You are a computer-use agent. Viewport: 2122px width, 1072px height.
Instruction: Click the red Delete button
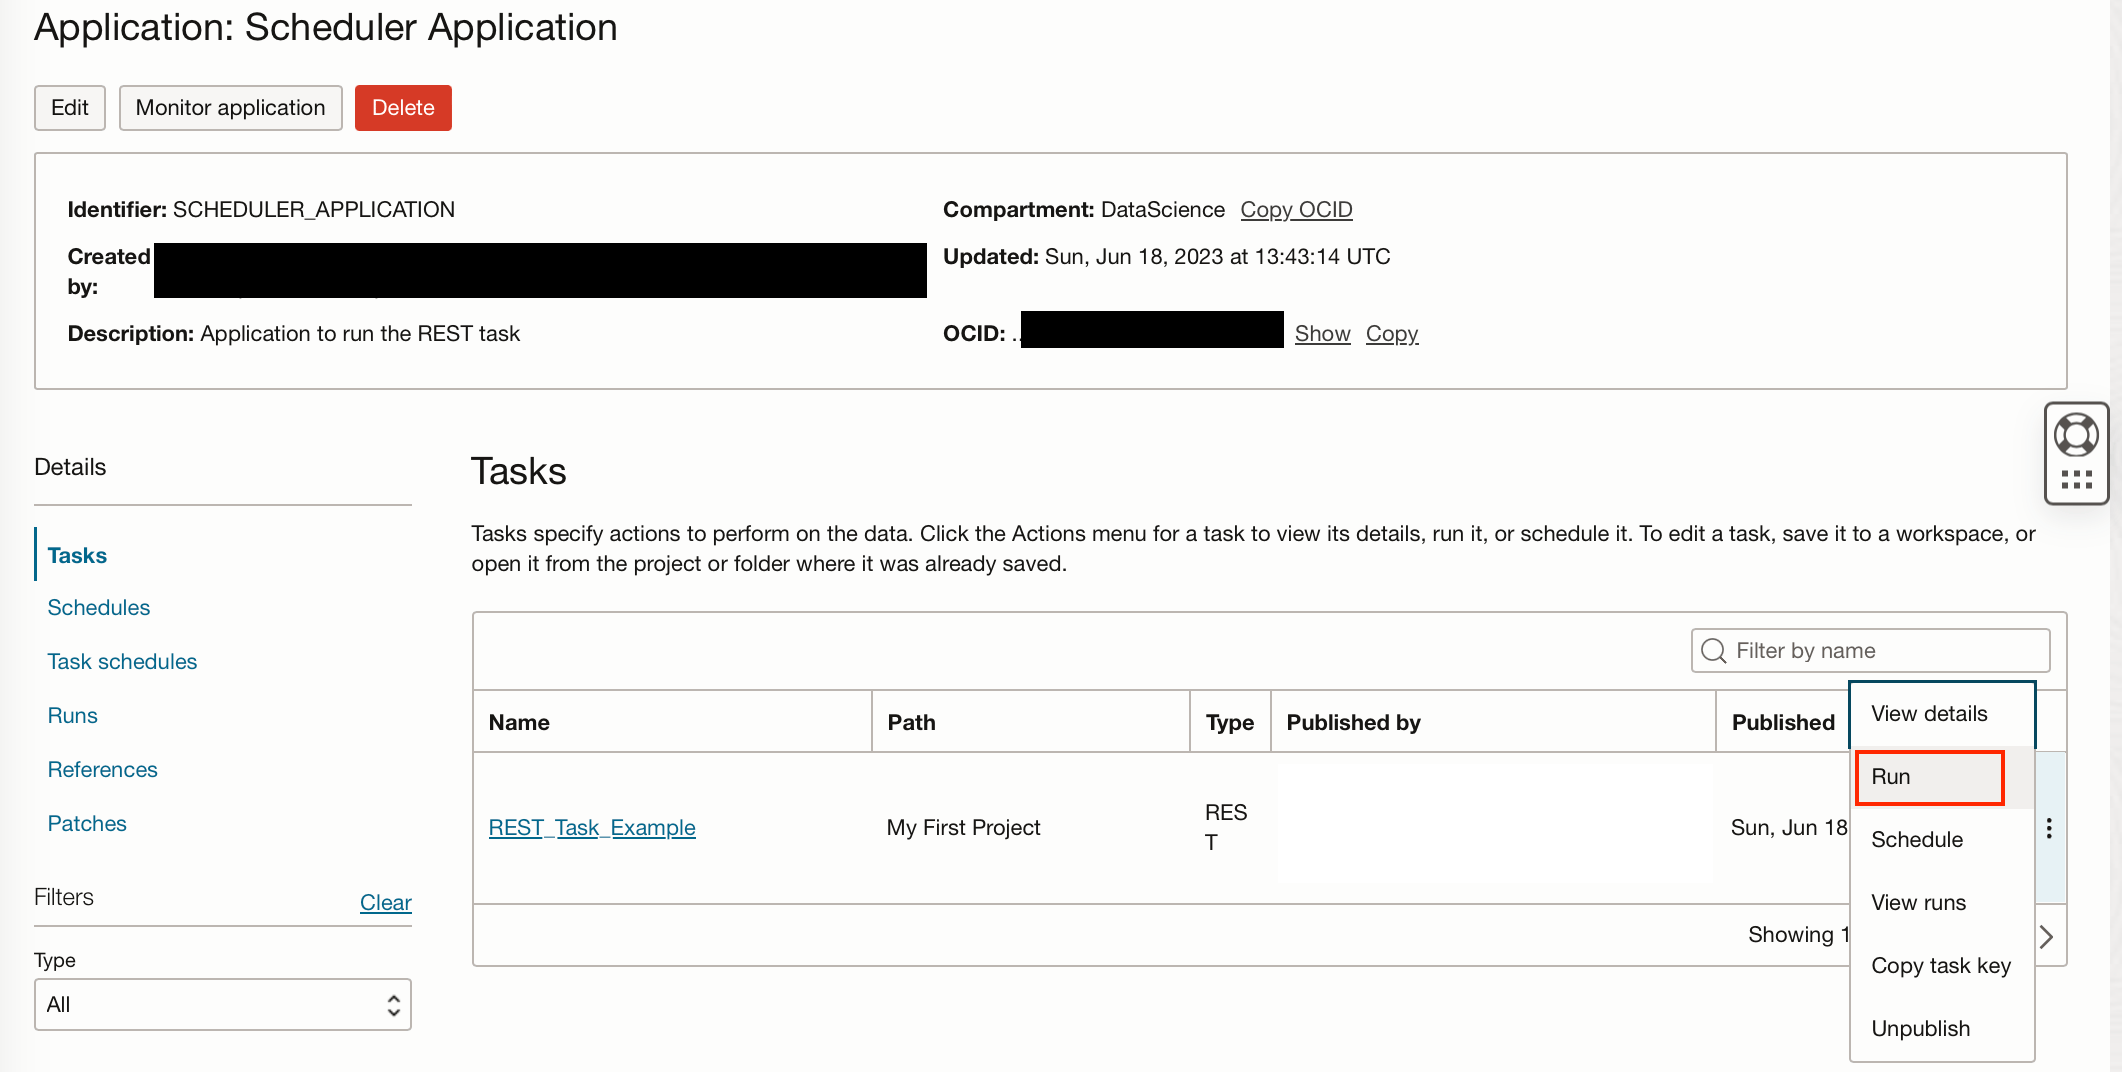(x=403, y=107)
